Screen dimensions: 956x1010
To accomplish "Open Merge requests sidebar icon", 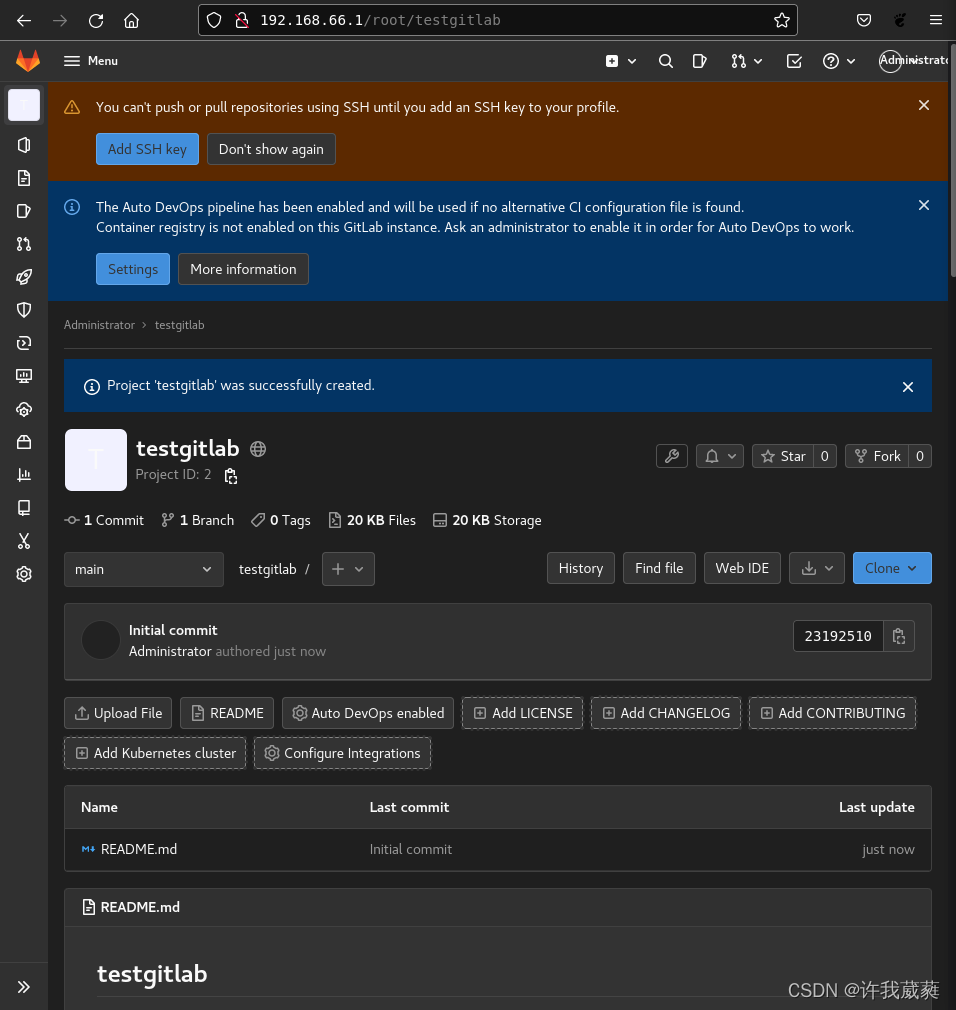I will (24, 243).
